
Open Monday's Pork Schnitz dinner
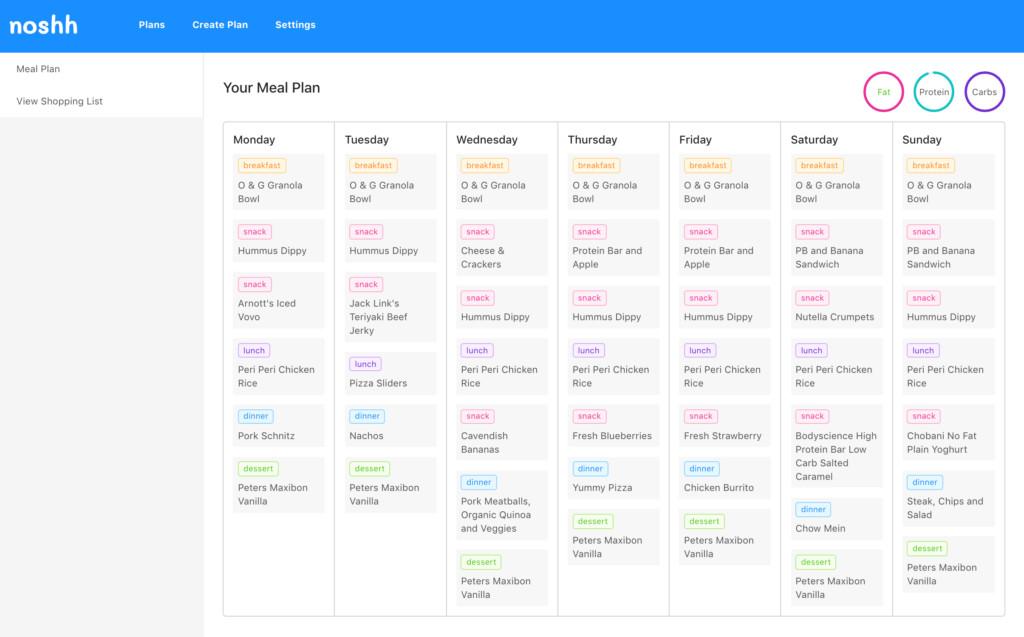[279, 425]
